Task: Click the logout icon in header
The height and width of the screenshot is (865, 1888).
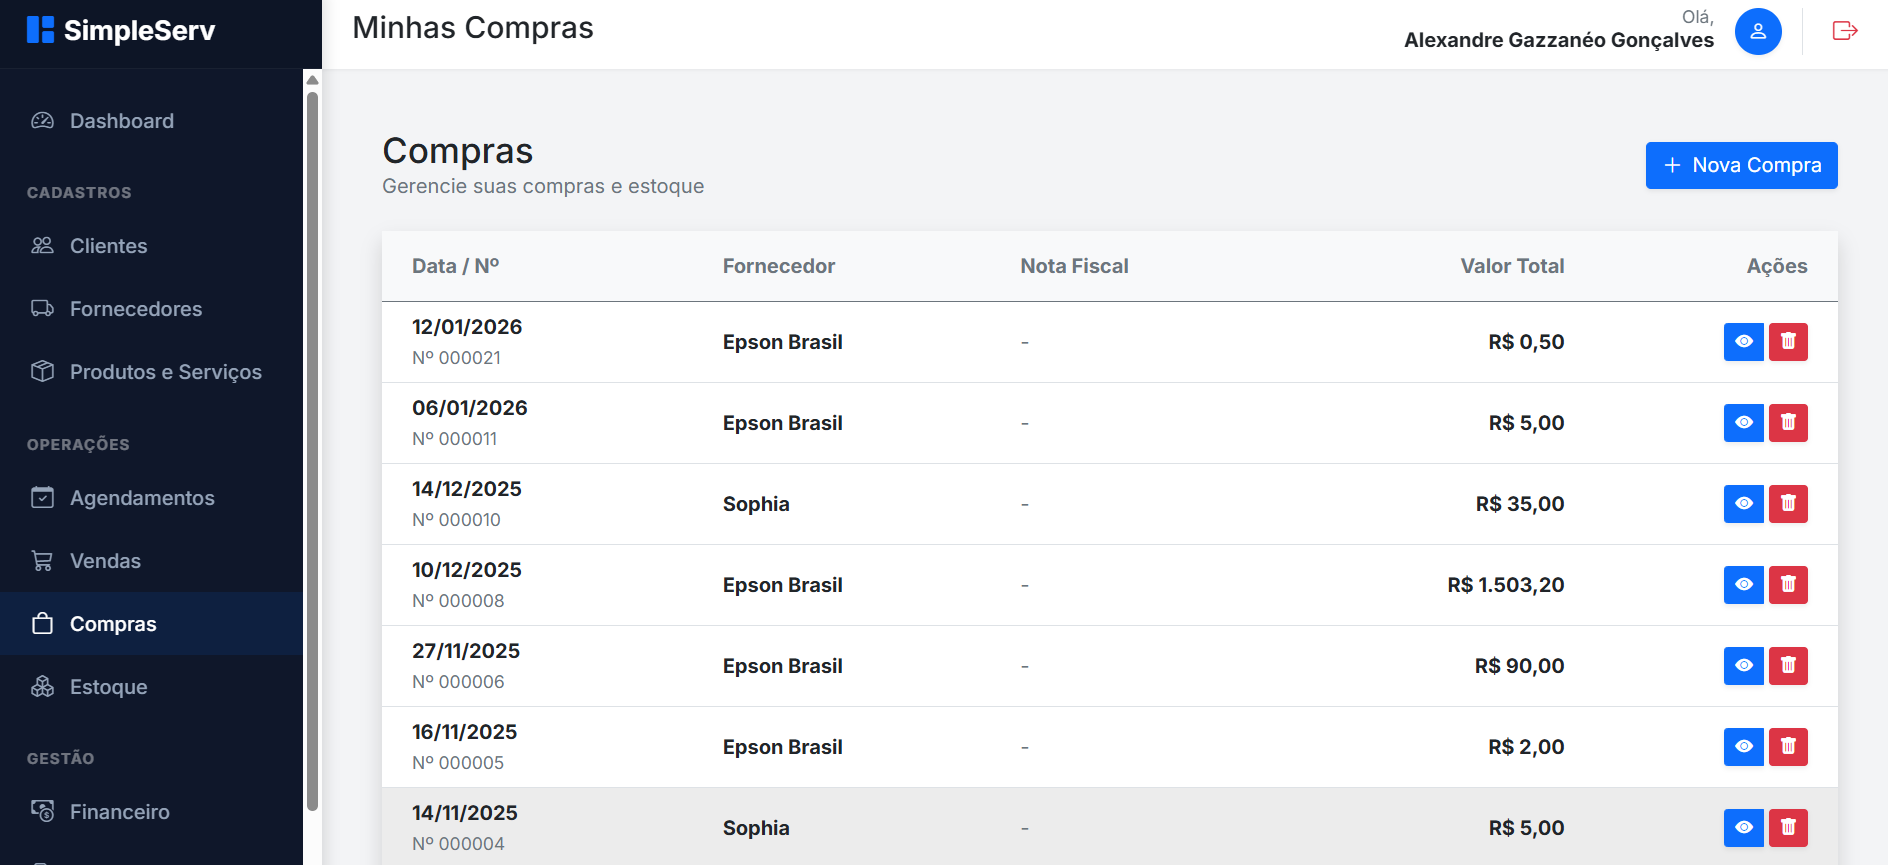Action: tap(1844, 31)
